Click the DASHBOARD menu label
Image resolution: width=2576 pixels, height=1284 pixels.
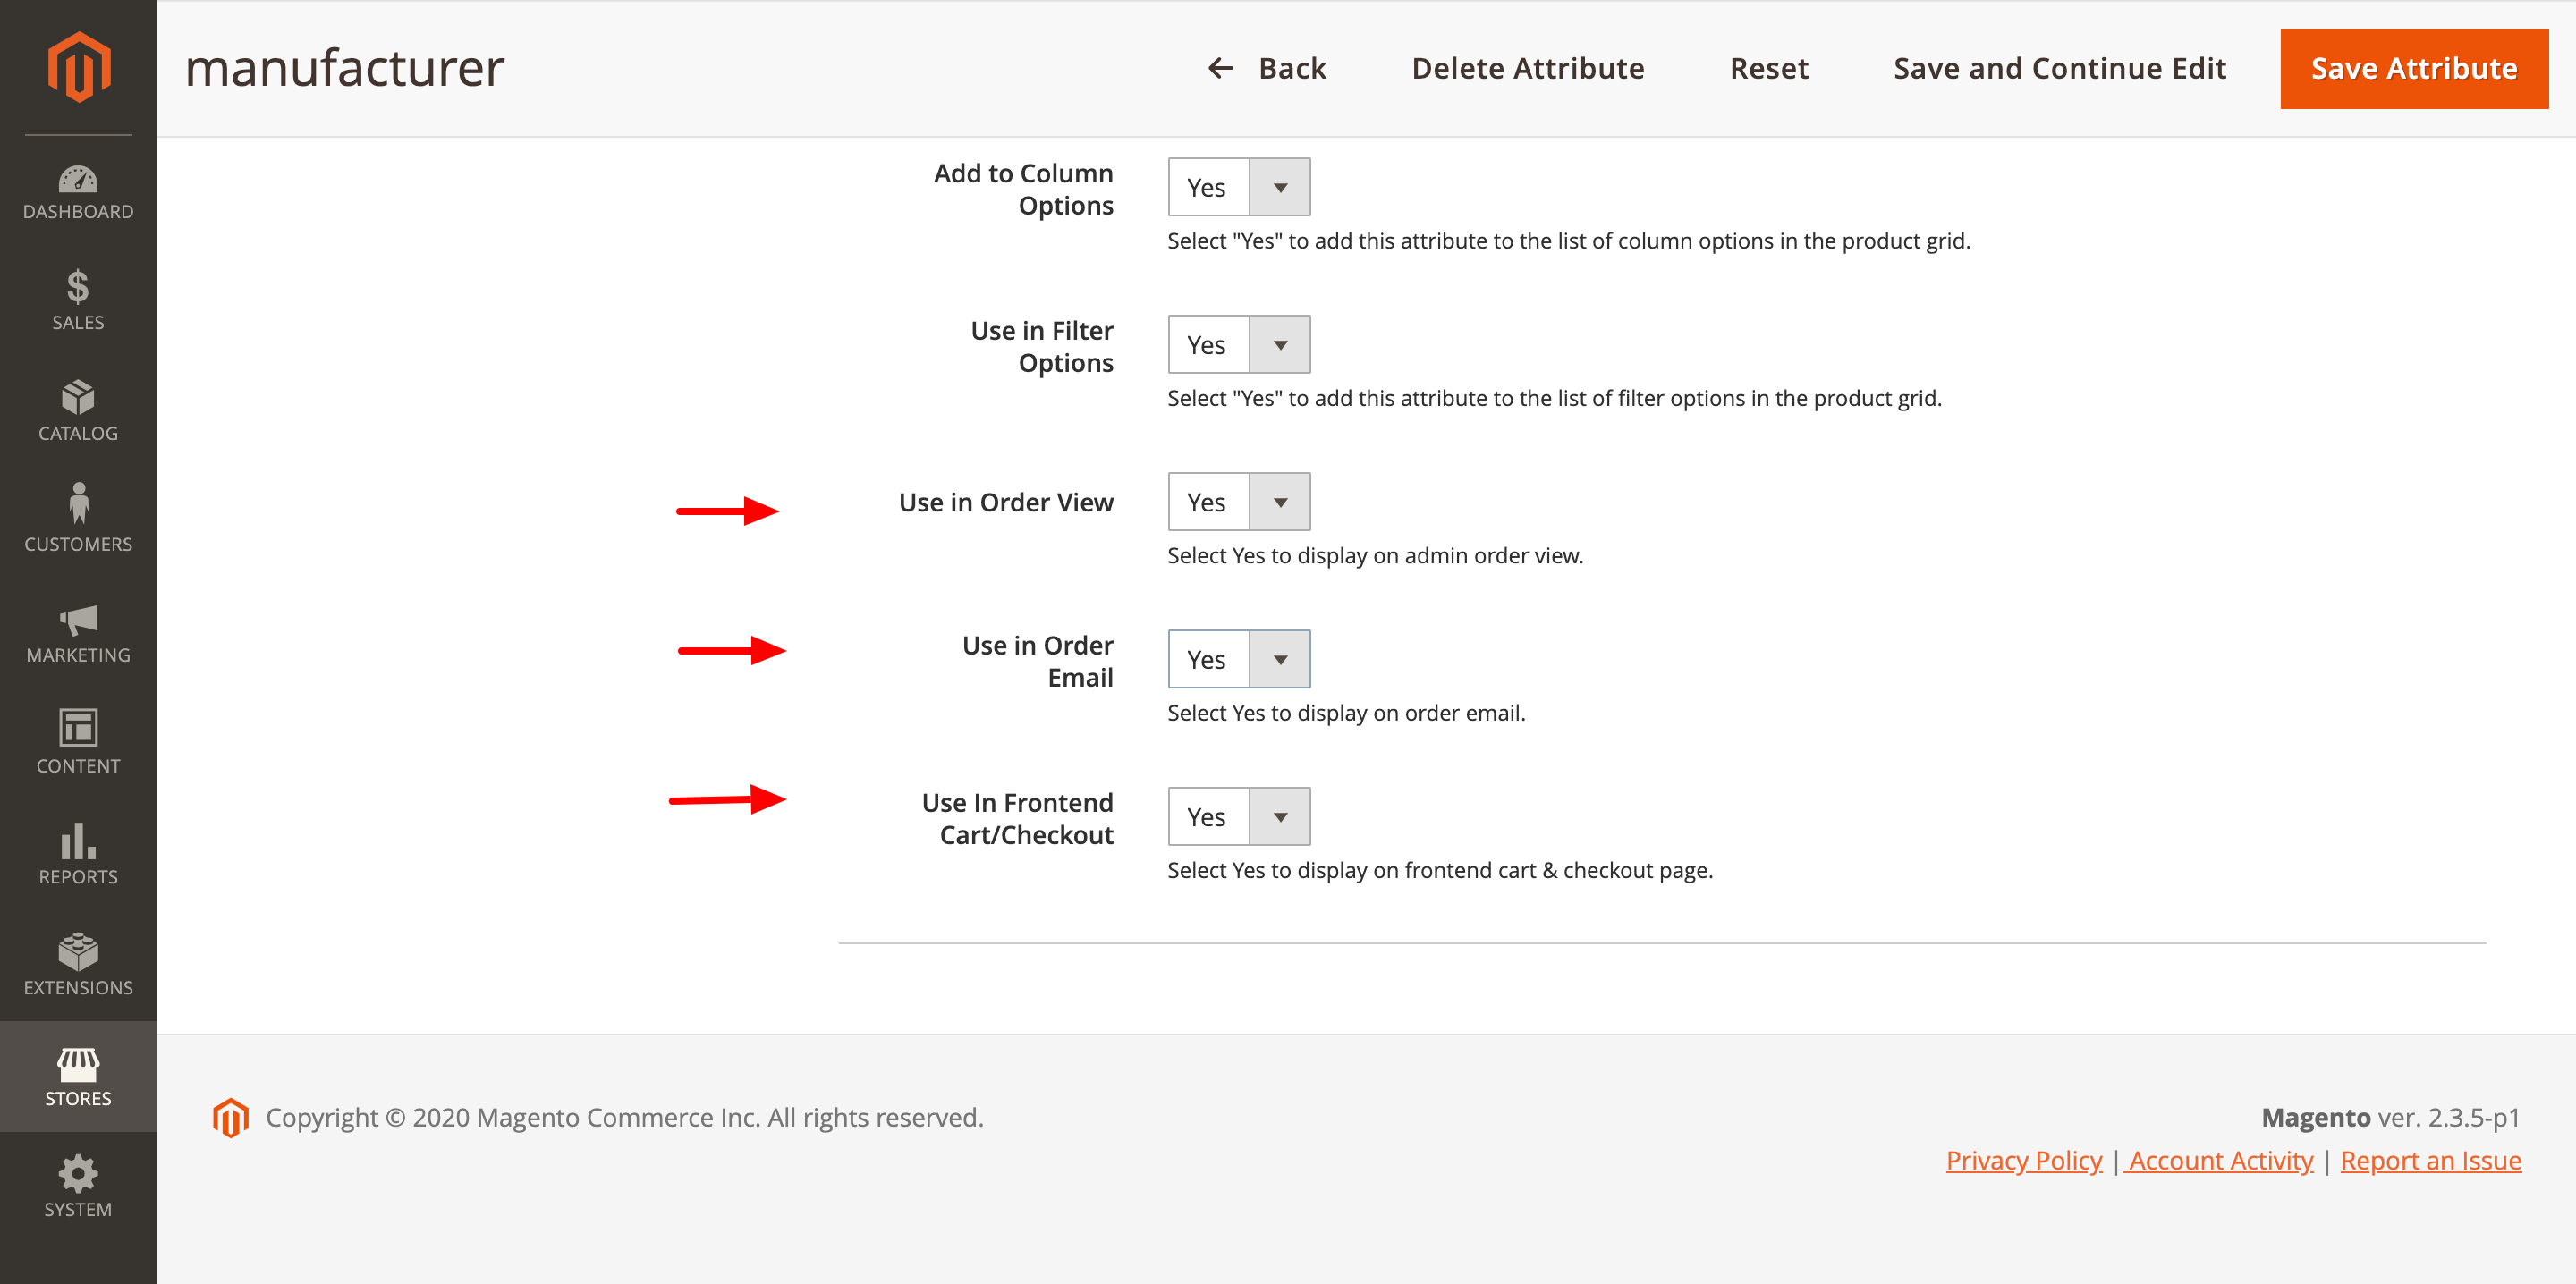78,212
